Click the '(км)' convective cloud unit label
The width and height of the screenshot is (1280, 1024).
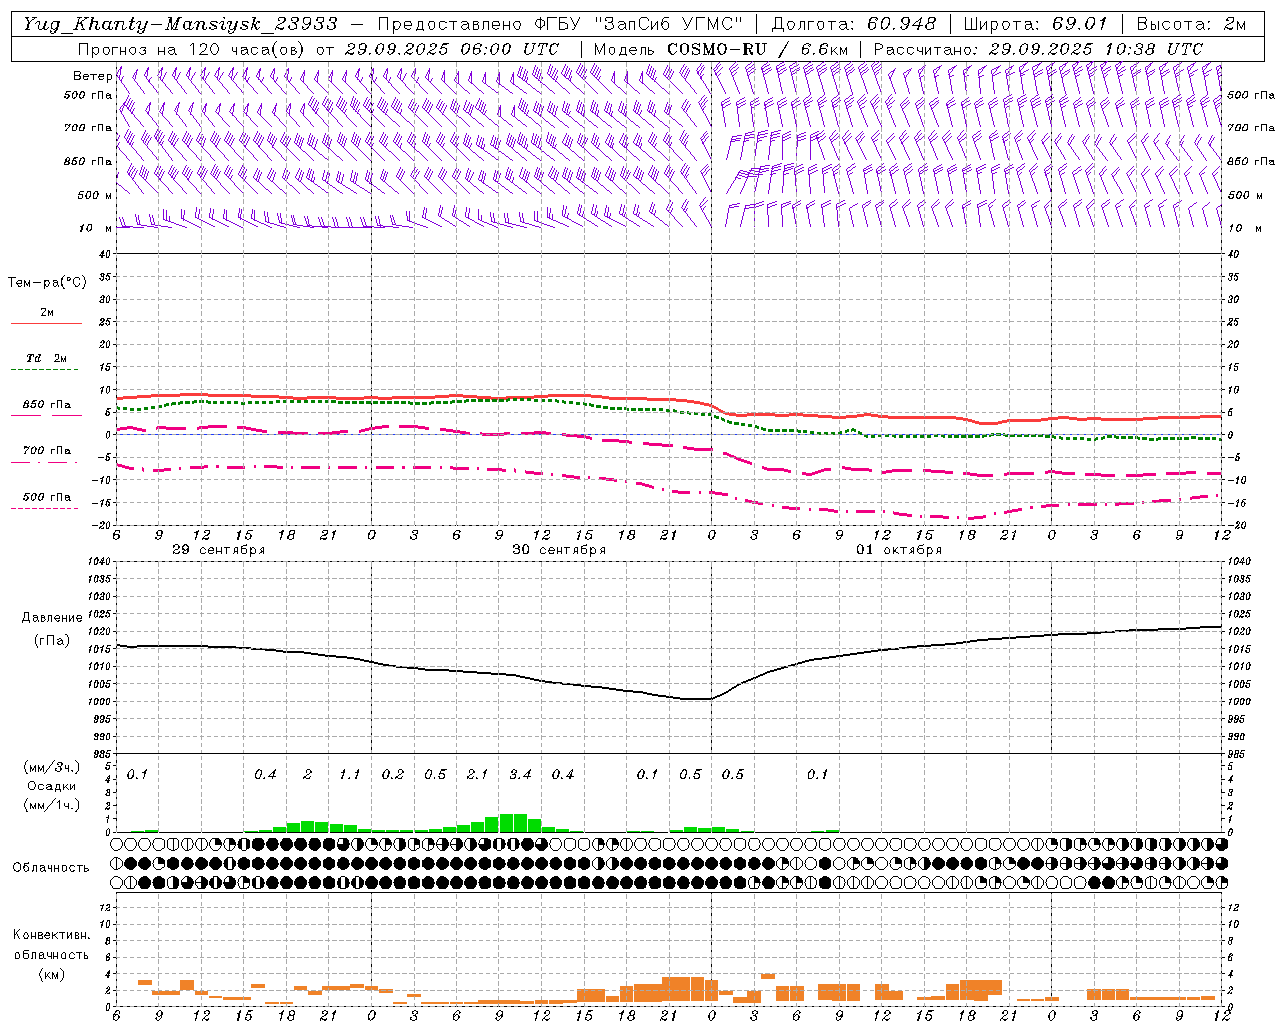click(x=51, y=974)
